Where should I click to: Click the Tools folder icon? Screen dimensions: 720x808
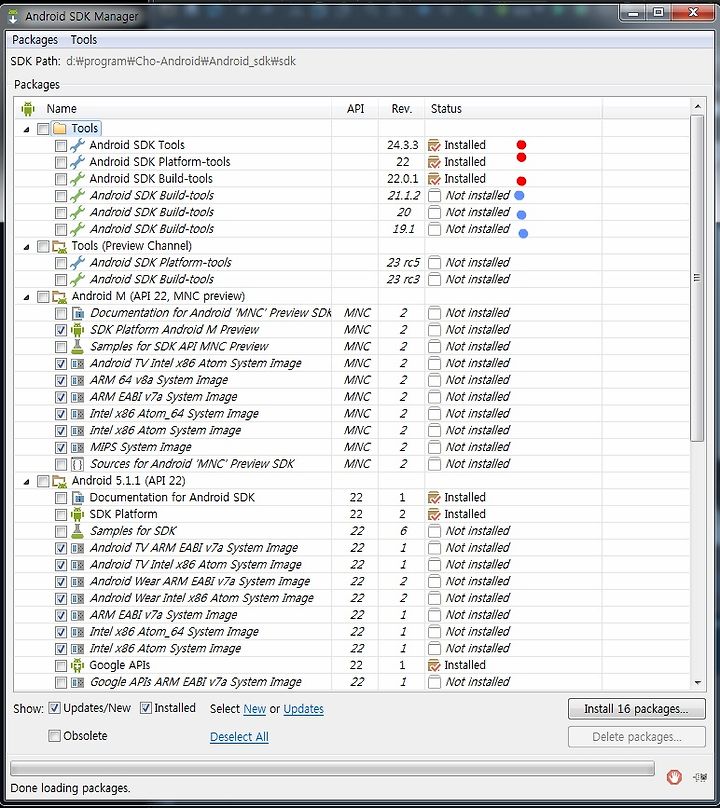click(60, 128)
